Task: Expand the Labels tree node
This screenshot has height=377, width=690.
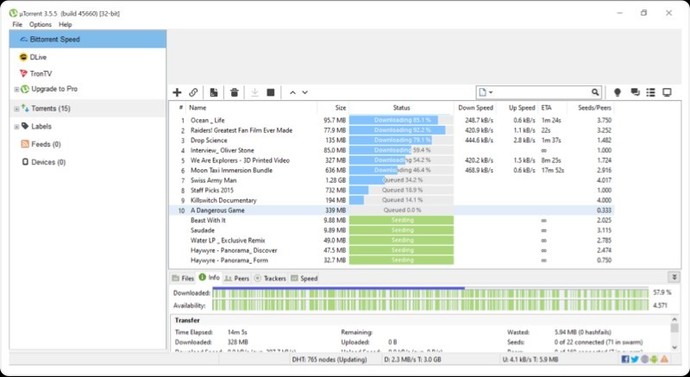Action: point(16,127)
